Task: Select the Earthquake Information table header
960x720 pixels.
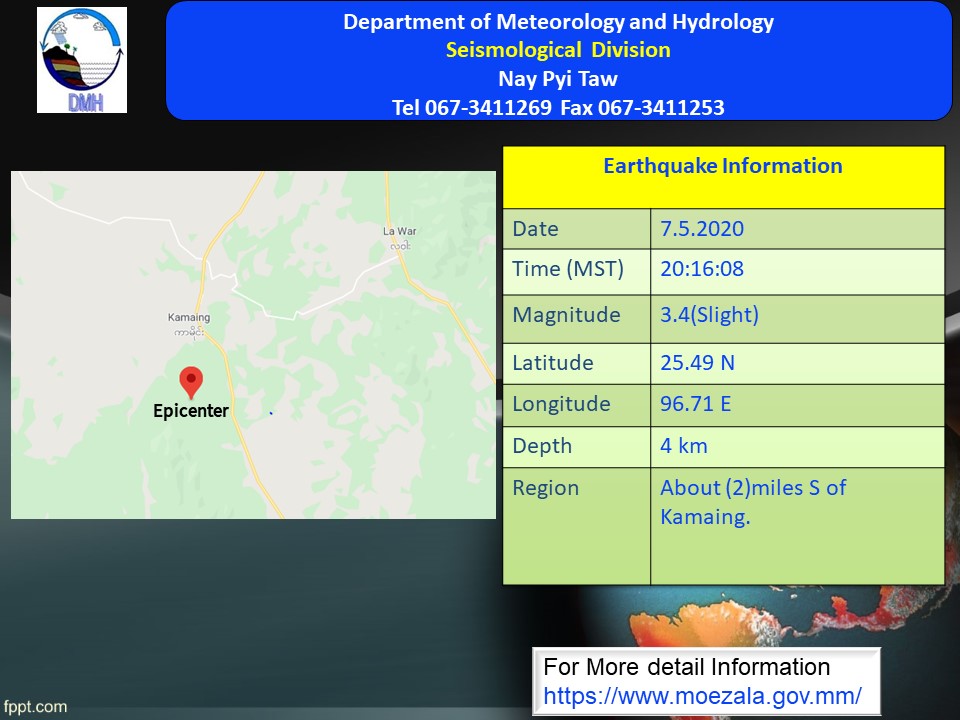Action: [722, 166]
